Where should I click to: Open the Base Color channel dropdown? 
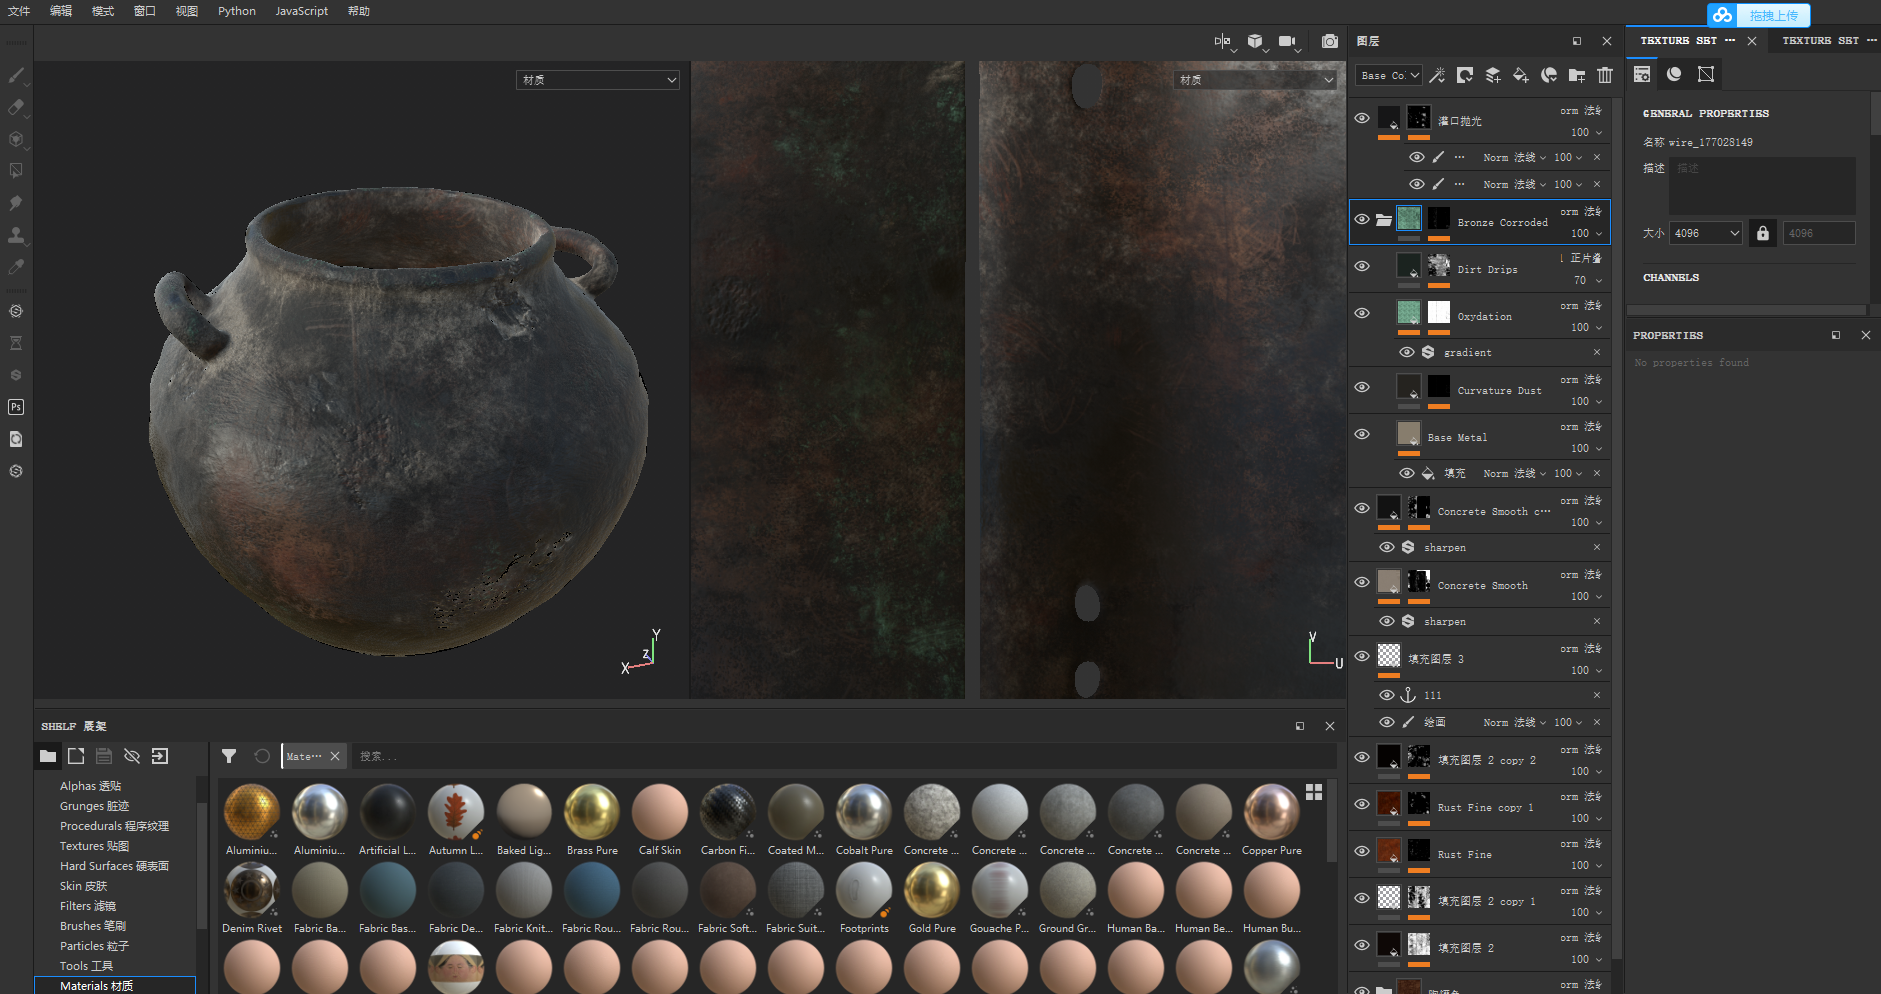[1389, 75]
